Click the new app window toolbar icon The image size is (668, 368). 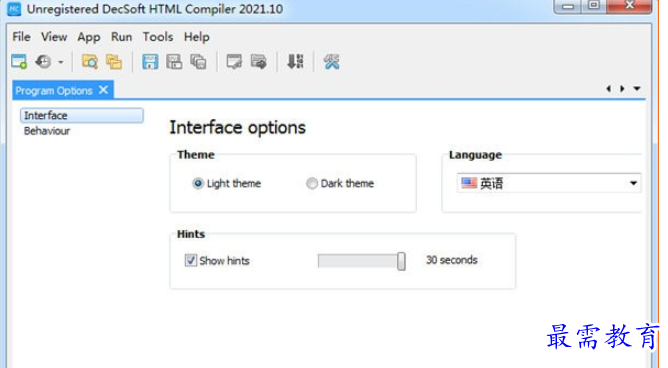point(19,62)
